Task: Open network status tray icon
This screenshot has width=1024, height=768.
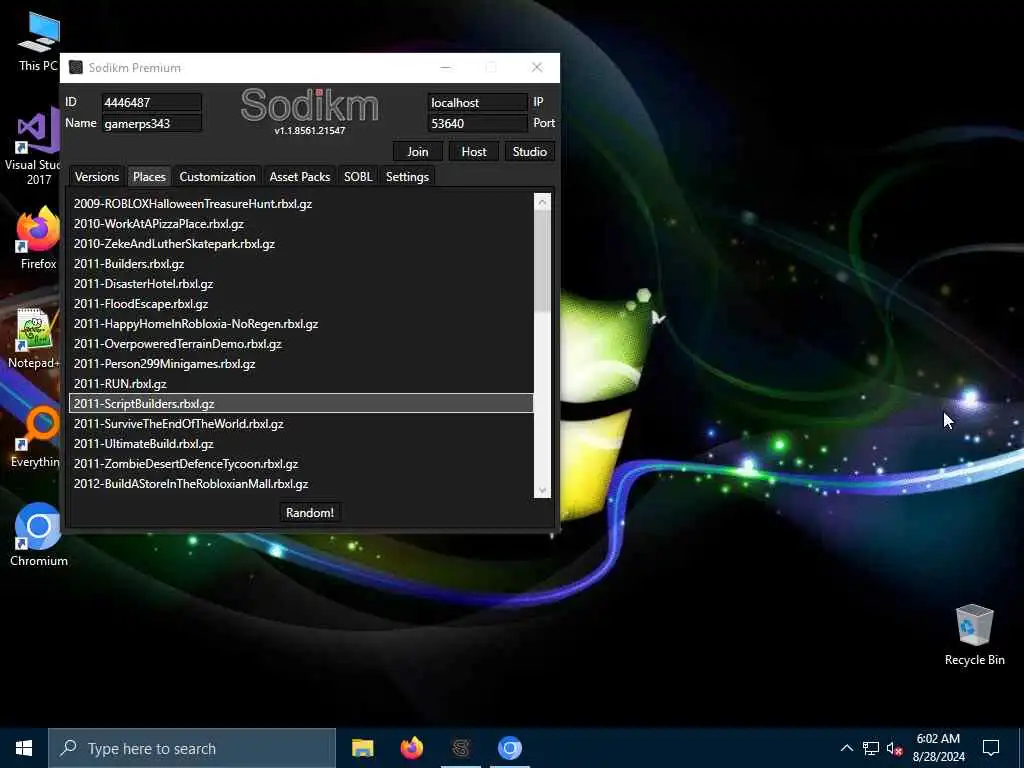Action: pyautogui.click(x=871, y=748)
